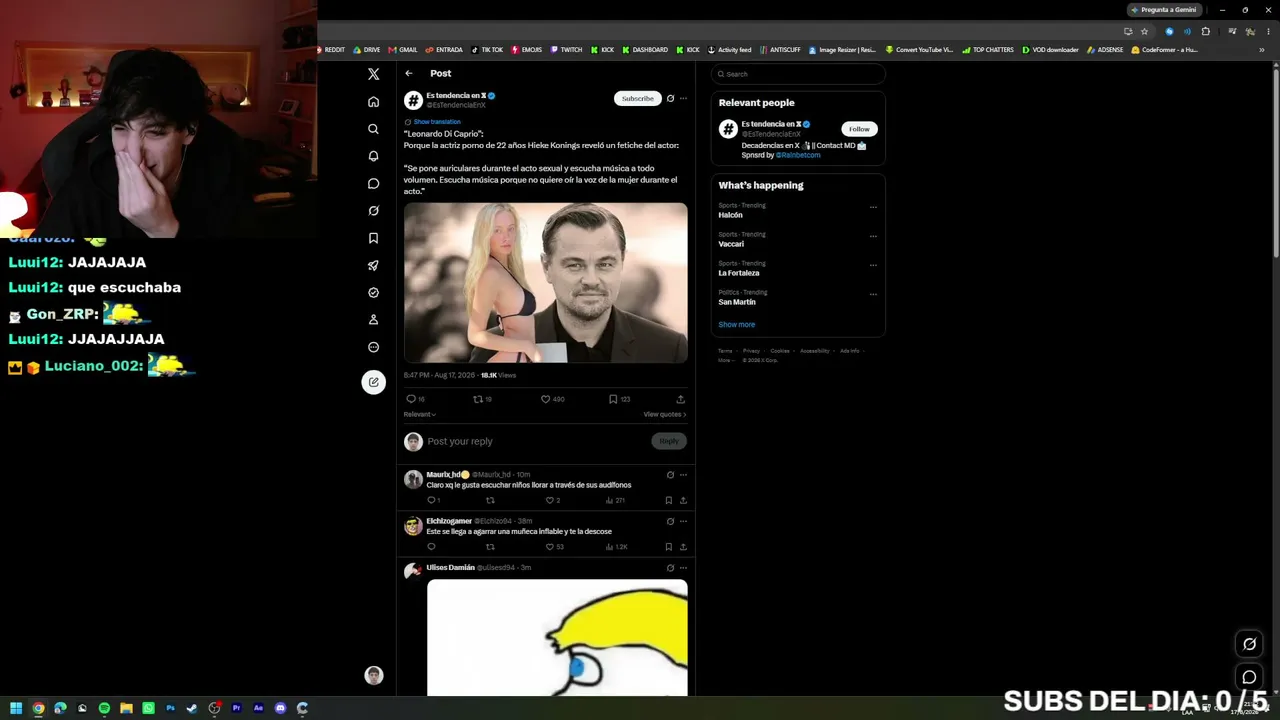Viewport: 1280px width, 720px height.
Task: Open DASHBOARD bookmark
Action: 645,50
